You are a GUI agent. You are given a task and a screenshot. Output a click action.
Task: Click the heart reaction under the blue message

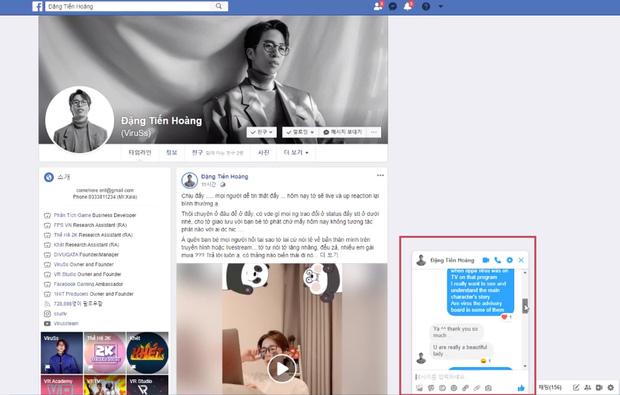click(x=504, y=317)
